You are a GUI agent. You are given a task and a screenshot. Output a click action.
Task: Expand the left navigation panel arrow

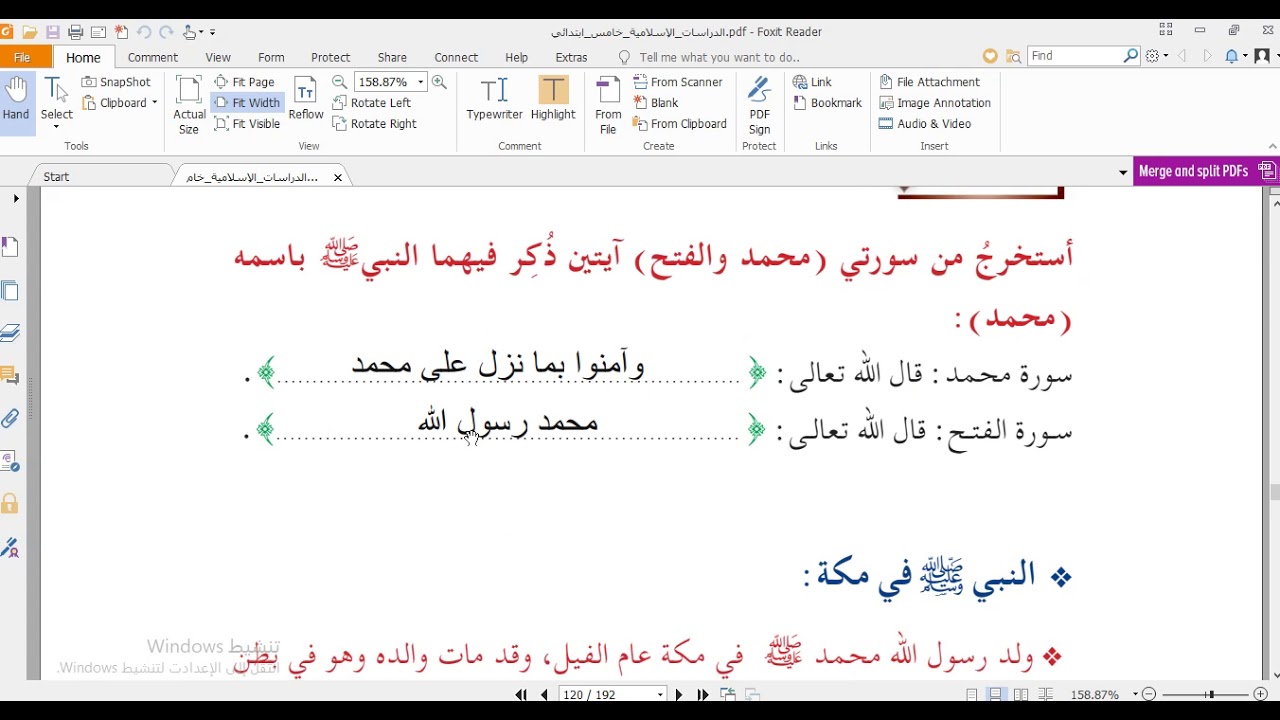pos(16,199)
